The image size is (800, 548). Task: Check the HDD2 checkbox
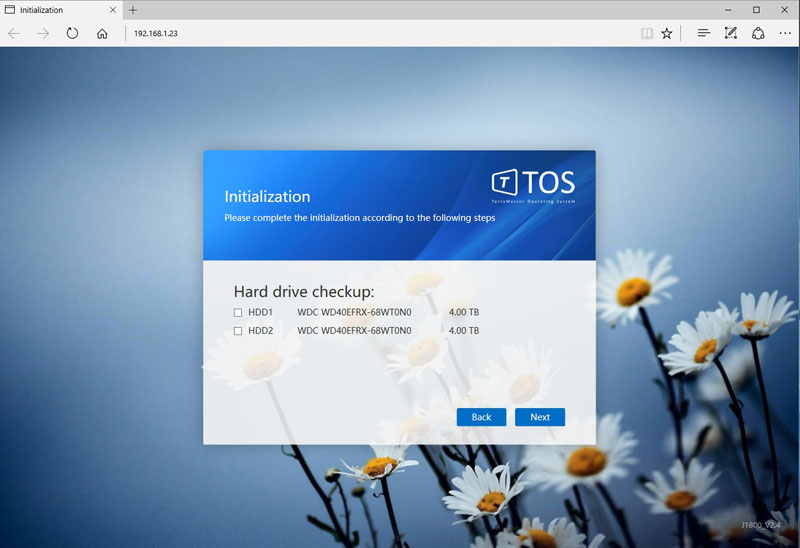(x=238, y=331)
